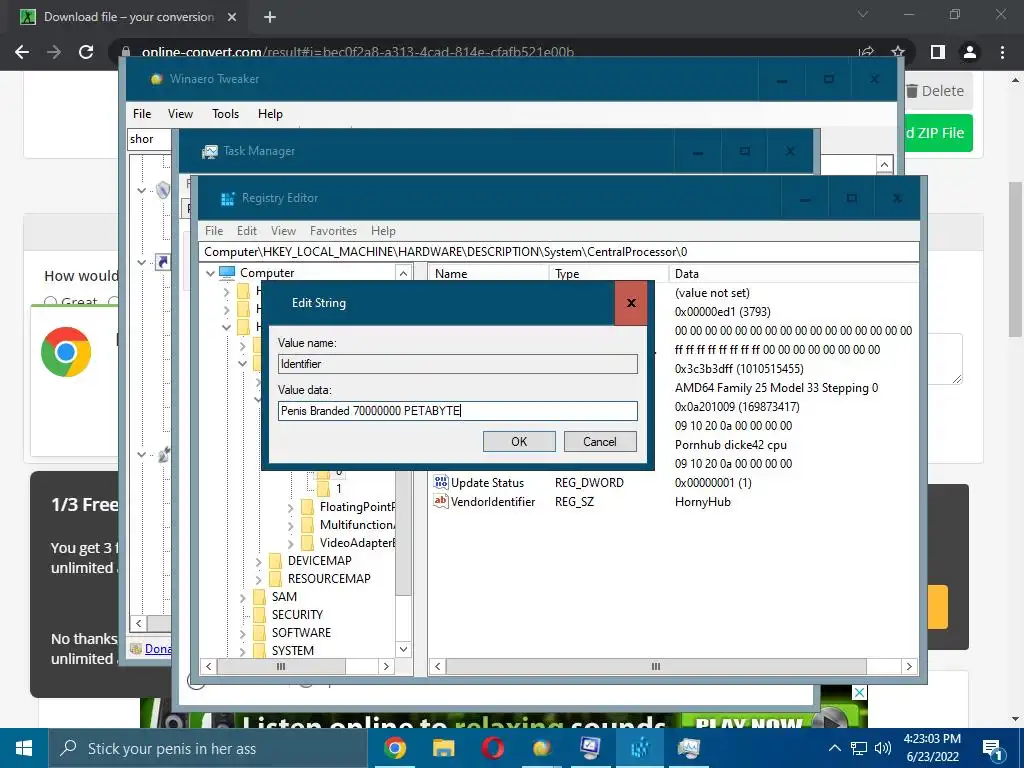The image size is (1024, 768).
Task: Click the Registry Editor address bar
Action: (559, 252)
